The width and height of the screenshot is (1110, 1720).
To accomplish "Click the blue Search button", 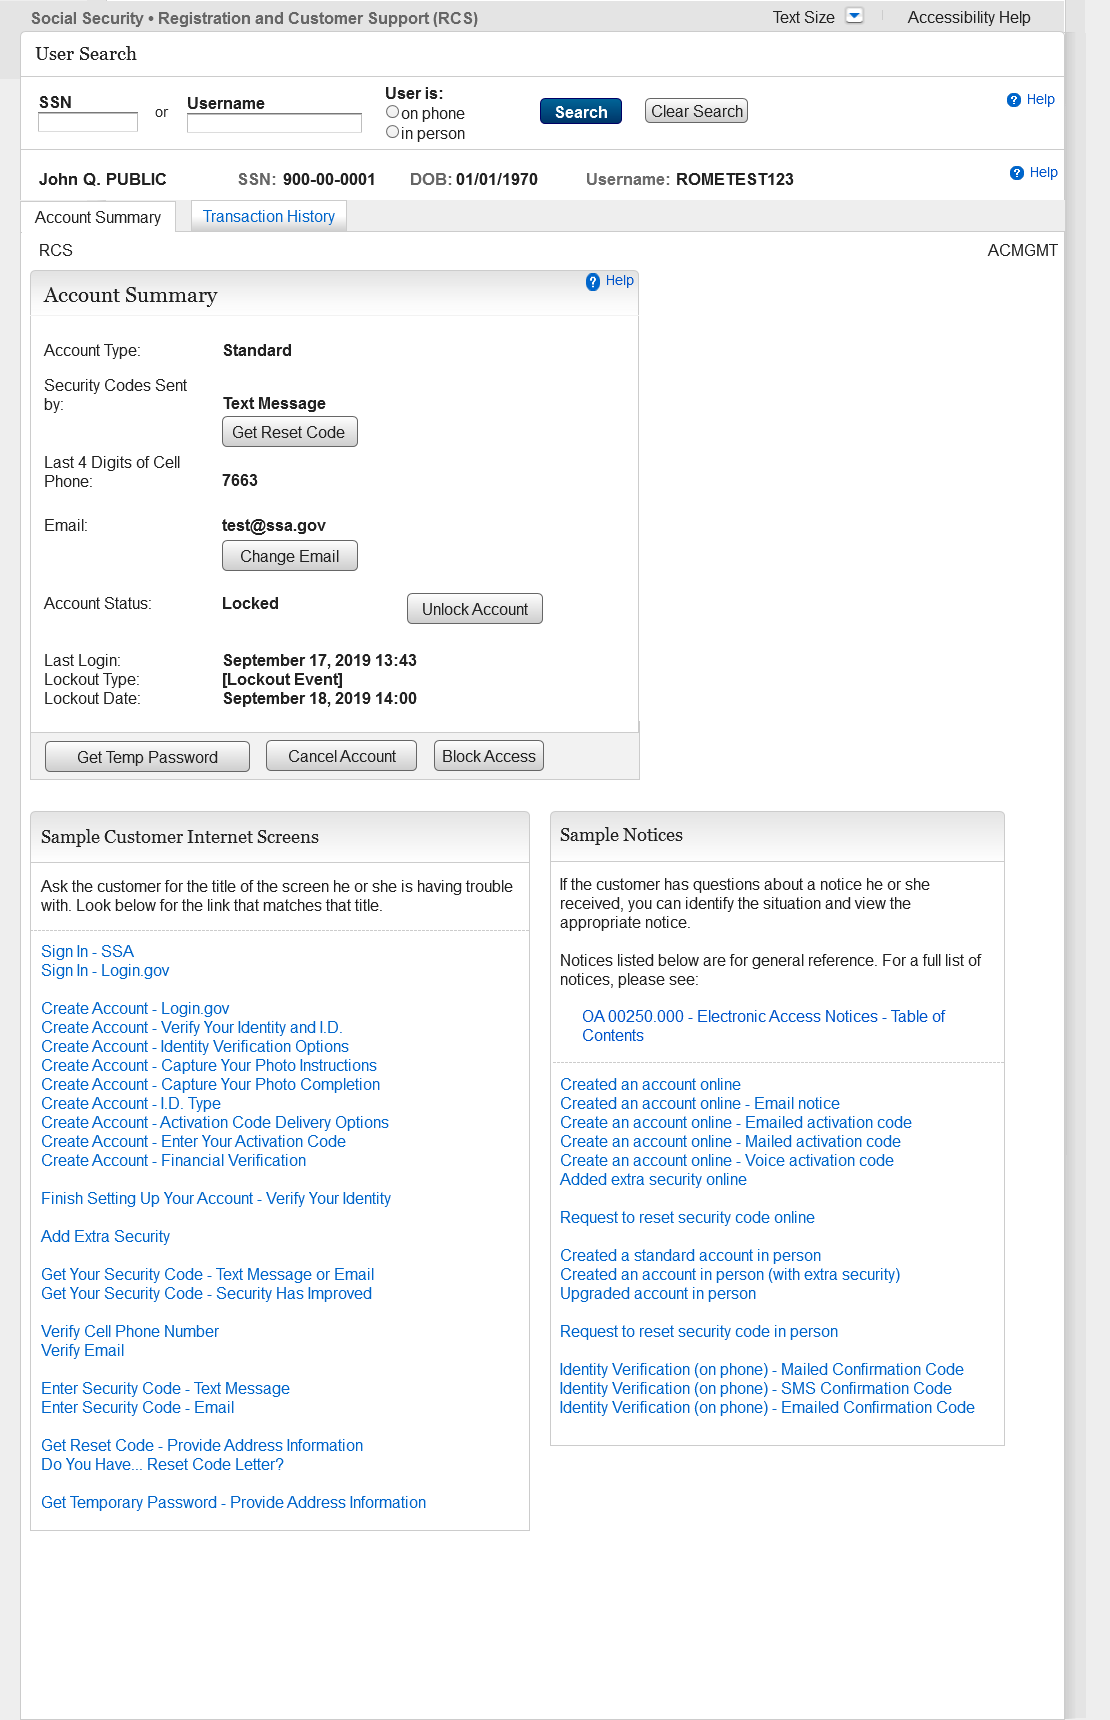I will pos(581,111).
